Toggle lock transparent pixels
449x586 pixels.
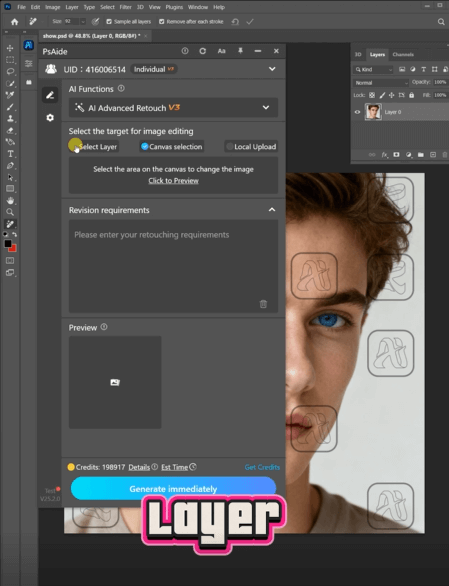pyautogui.click(x=372, y=95)
